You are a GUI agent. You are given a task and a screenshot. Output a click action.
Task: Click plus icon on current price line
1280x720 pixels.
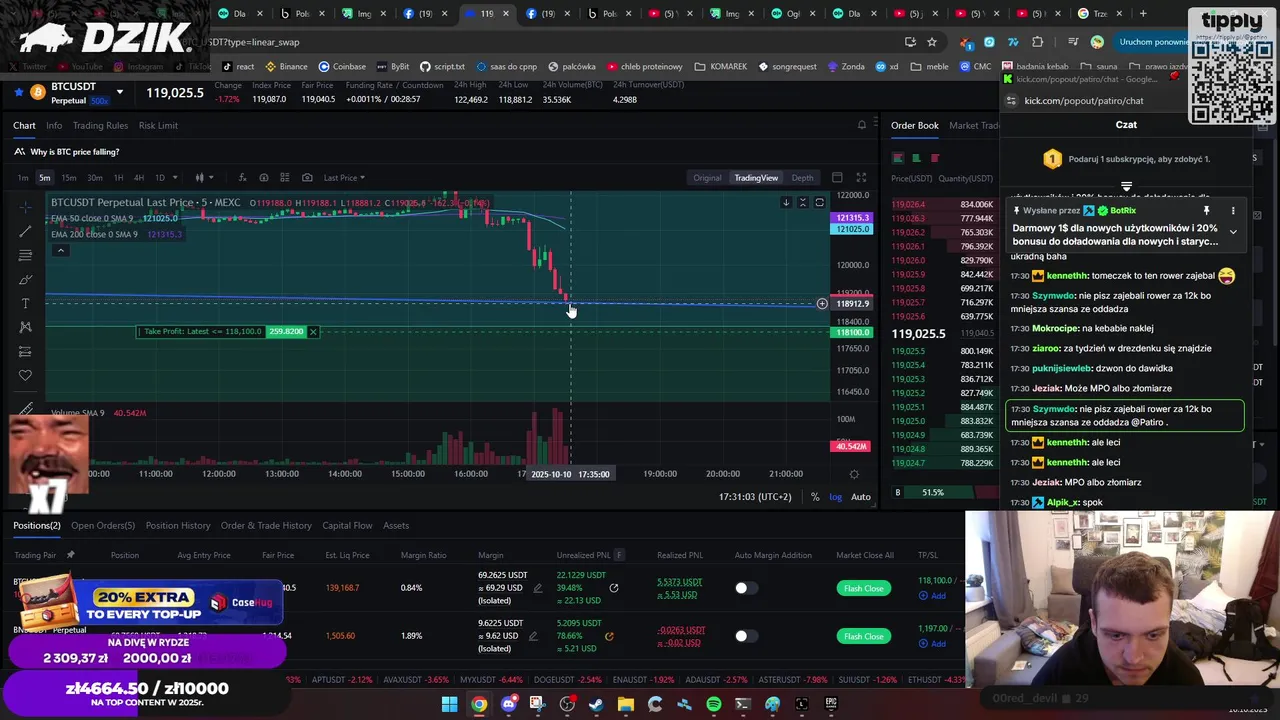[x=822, y=304]
